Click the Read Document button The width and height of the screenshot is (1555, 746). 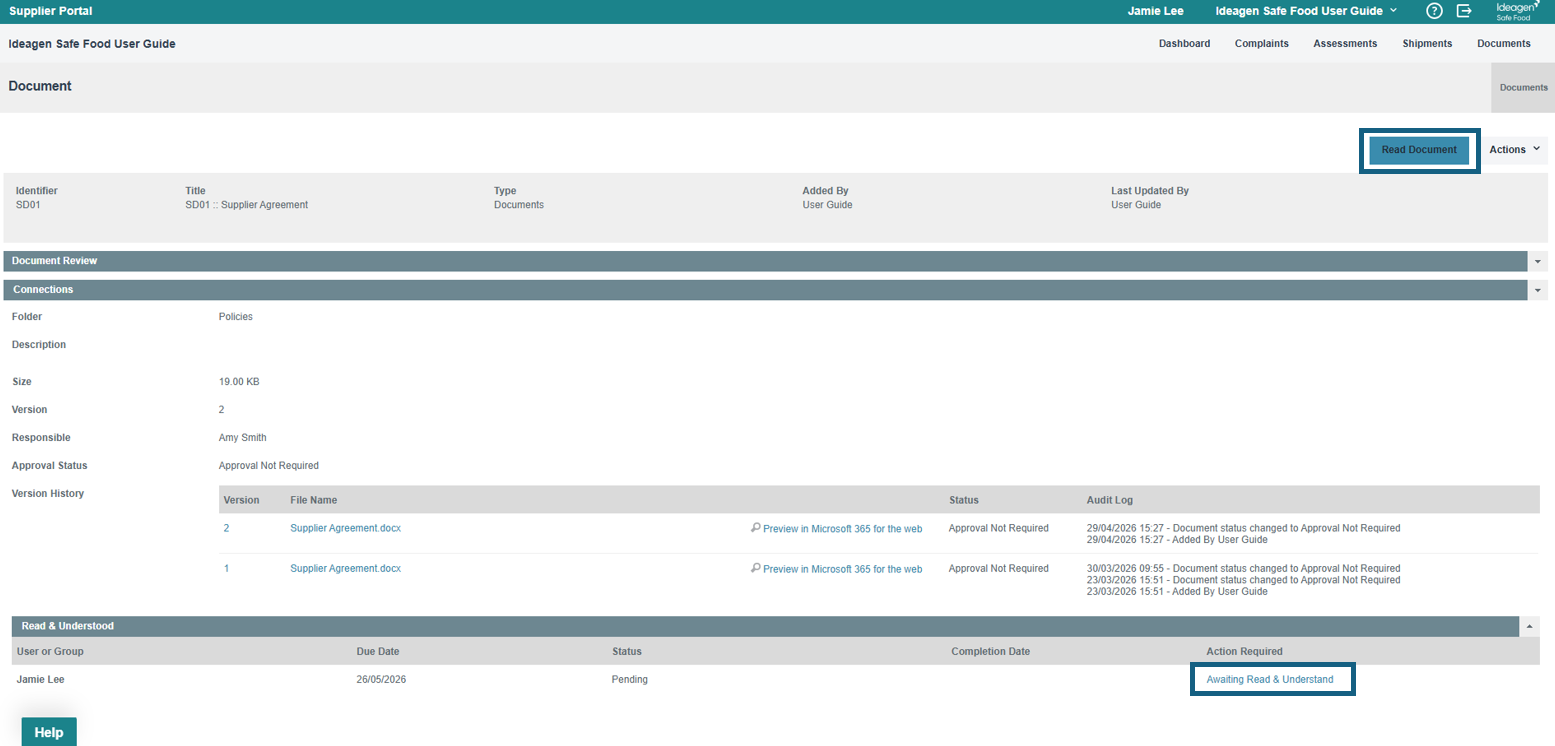click(1419, 150)
